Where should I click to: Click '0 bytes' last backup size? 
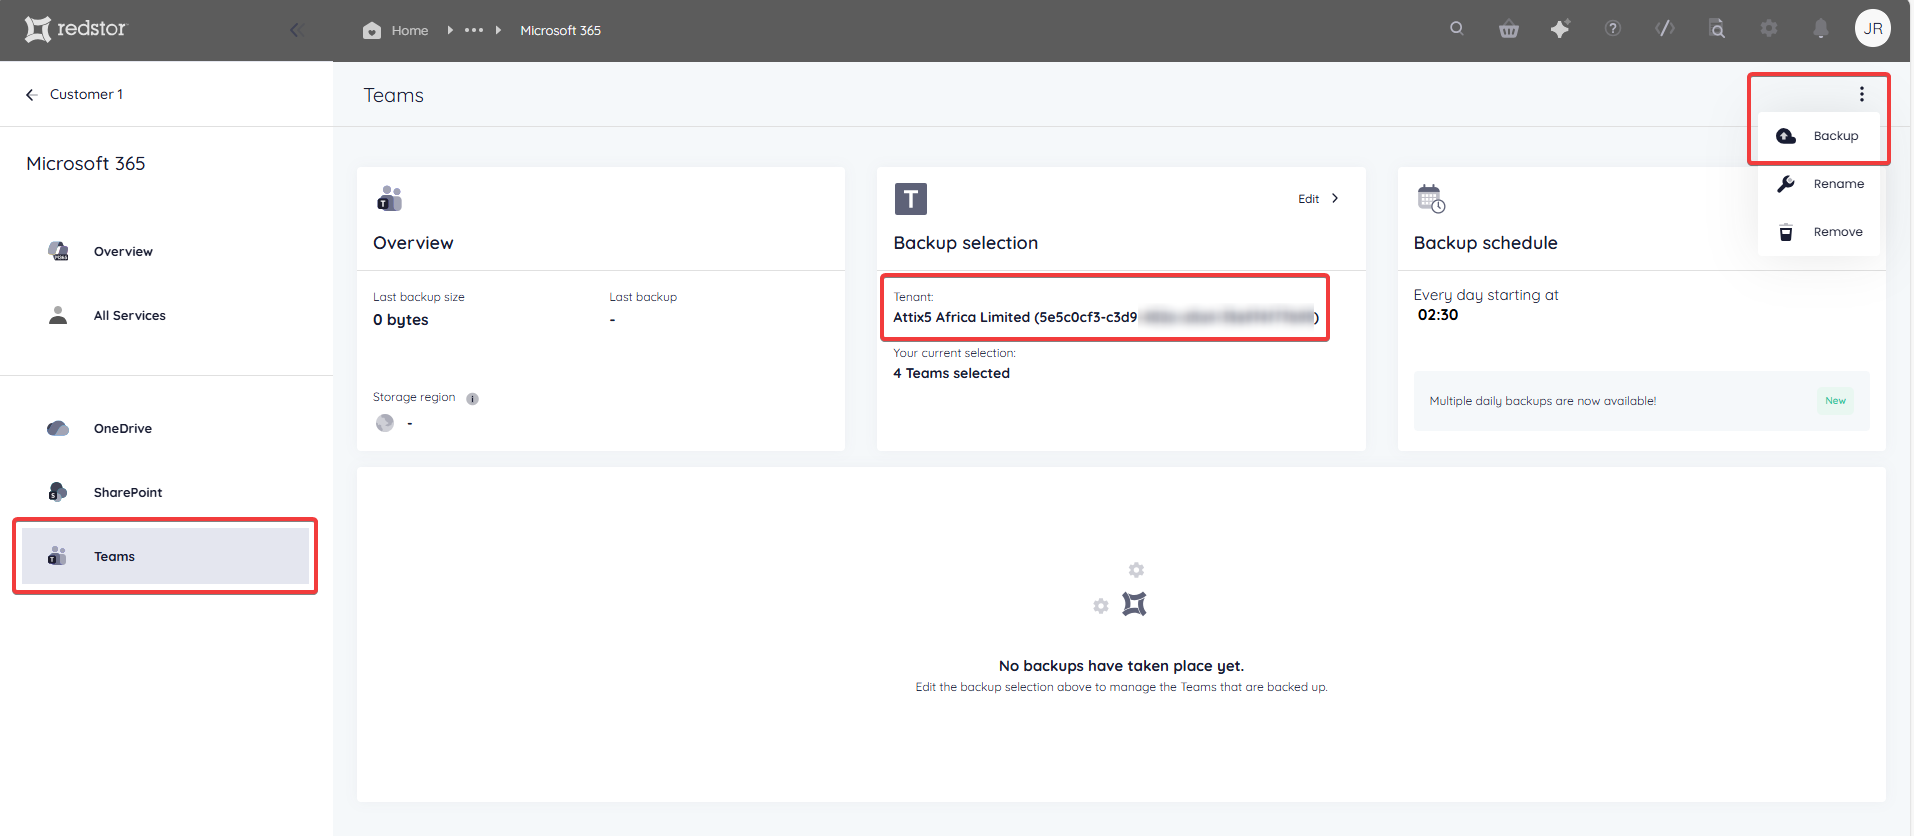tap(400, 320)
